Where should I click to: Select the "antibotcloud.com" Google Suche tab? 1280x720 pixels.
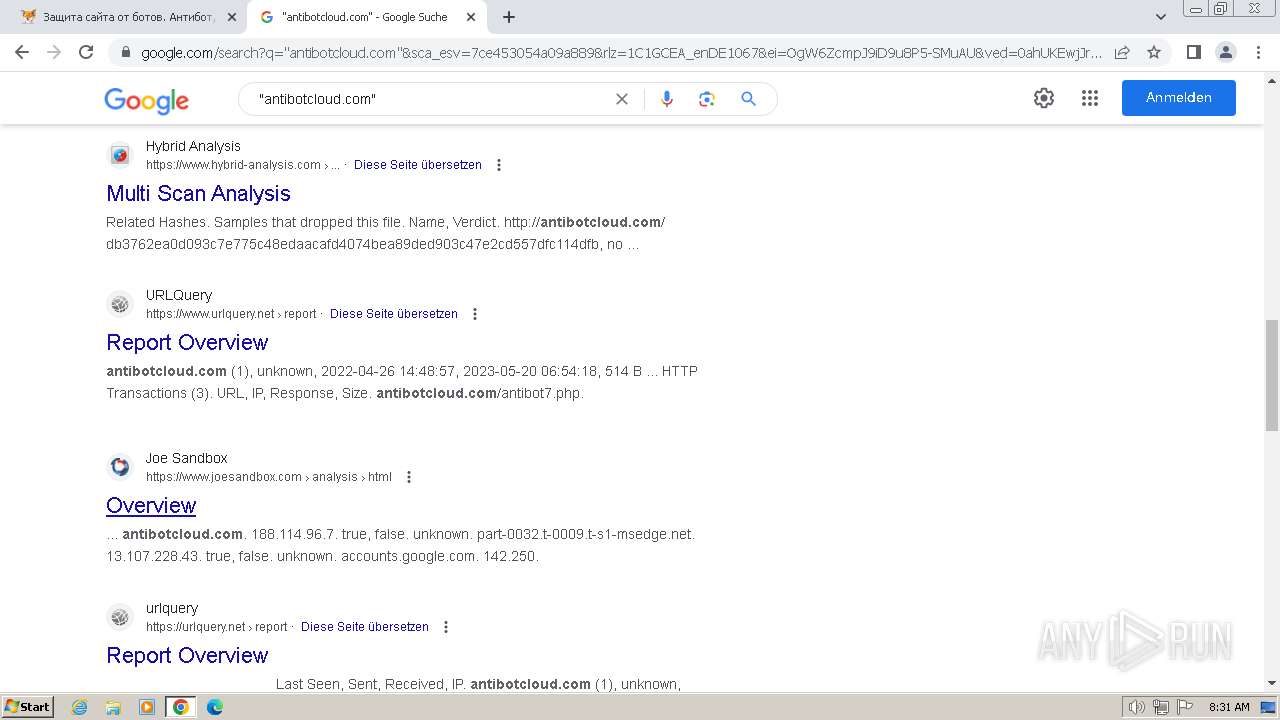click(365, 17)
